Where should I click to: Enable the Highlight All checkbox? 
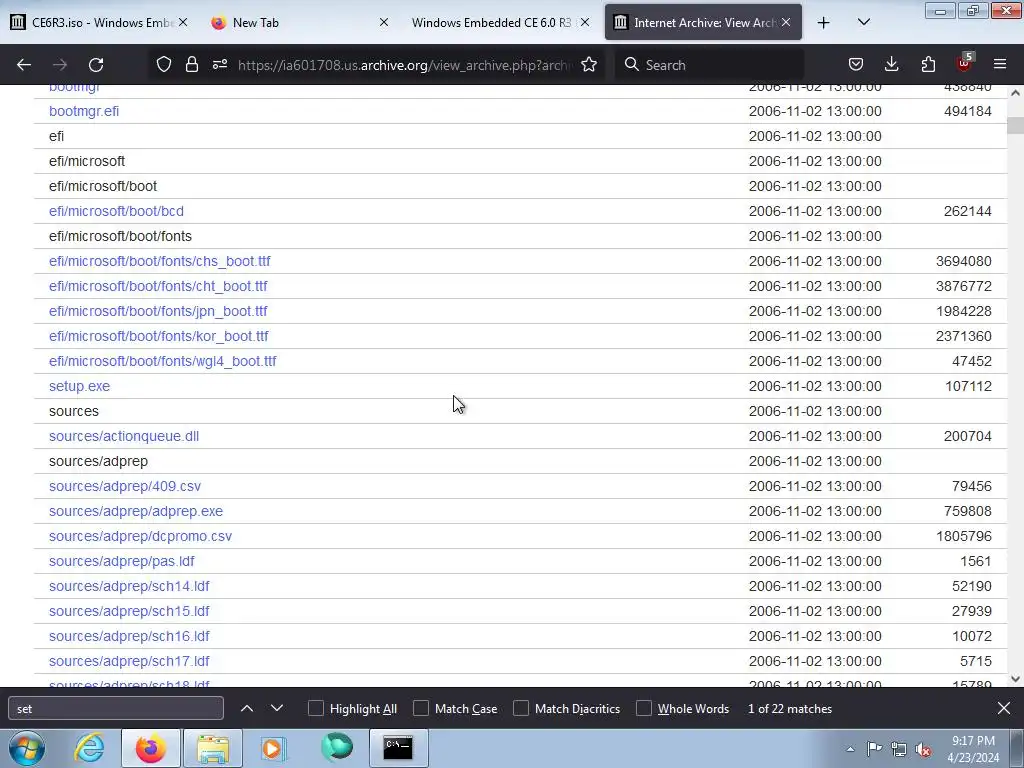[315, 709]
